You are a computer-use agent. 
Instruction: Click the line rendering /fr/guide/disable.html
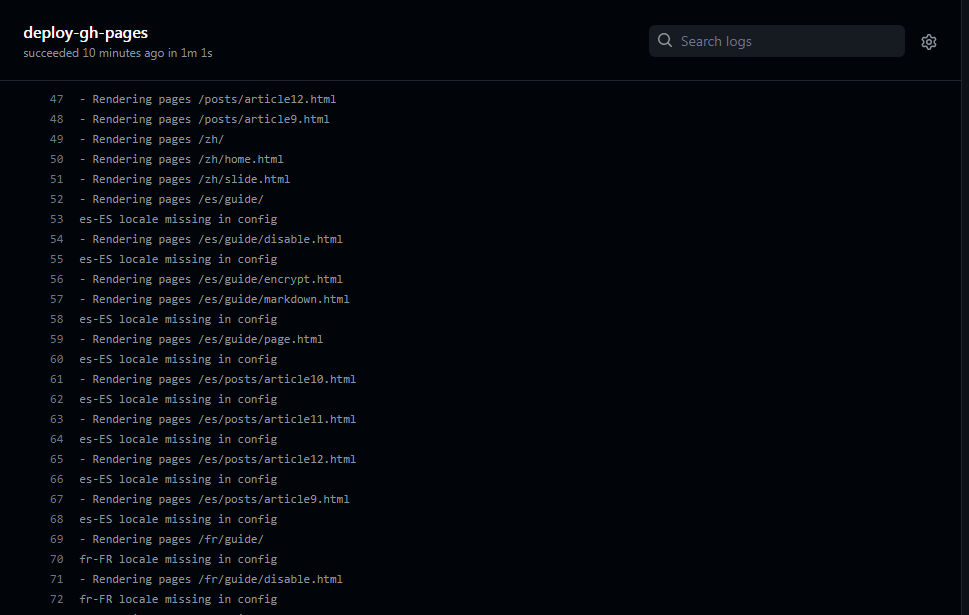click(x=211, y=578)
